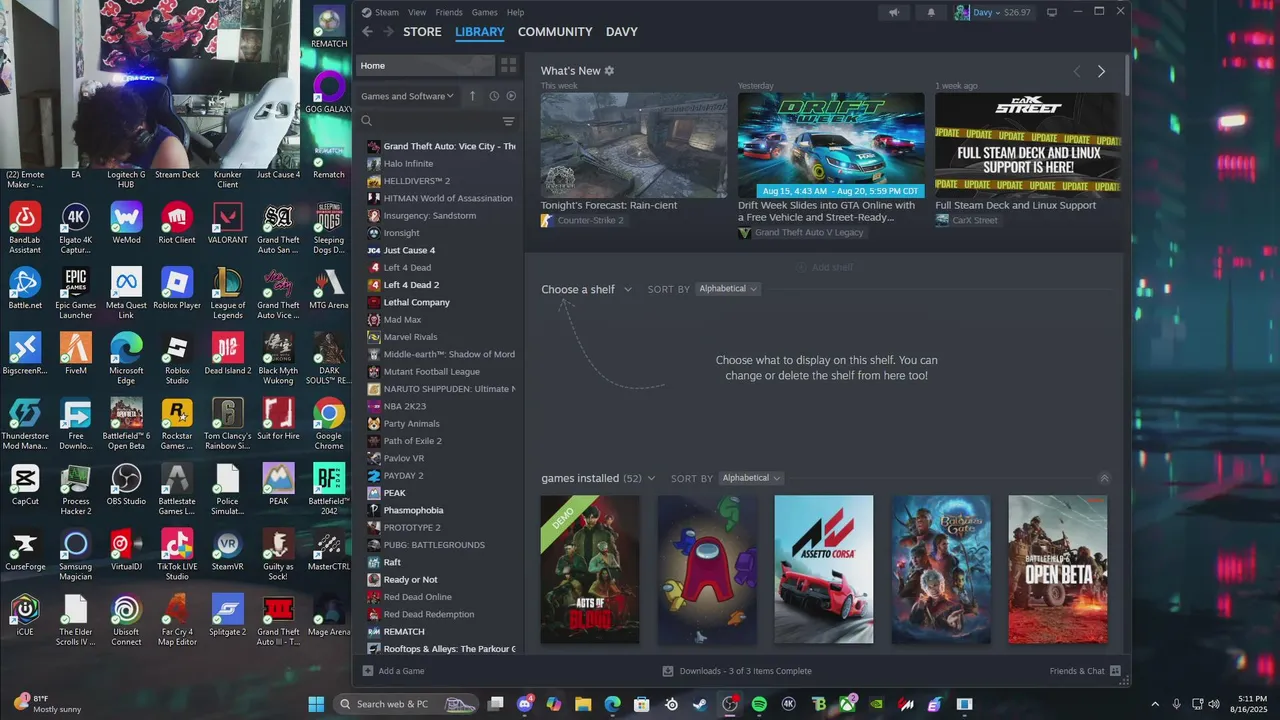Click the library search field

click(430, 121)
